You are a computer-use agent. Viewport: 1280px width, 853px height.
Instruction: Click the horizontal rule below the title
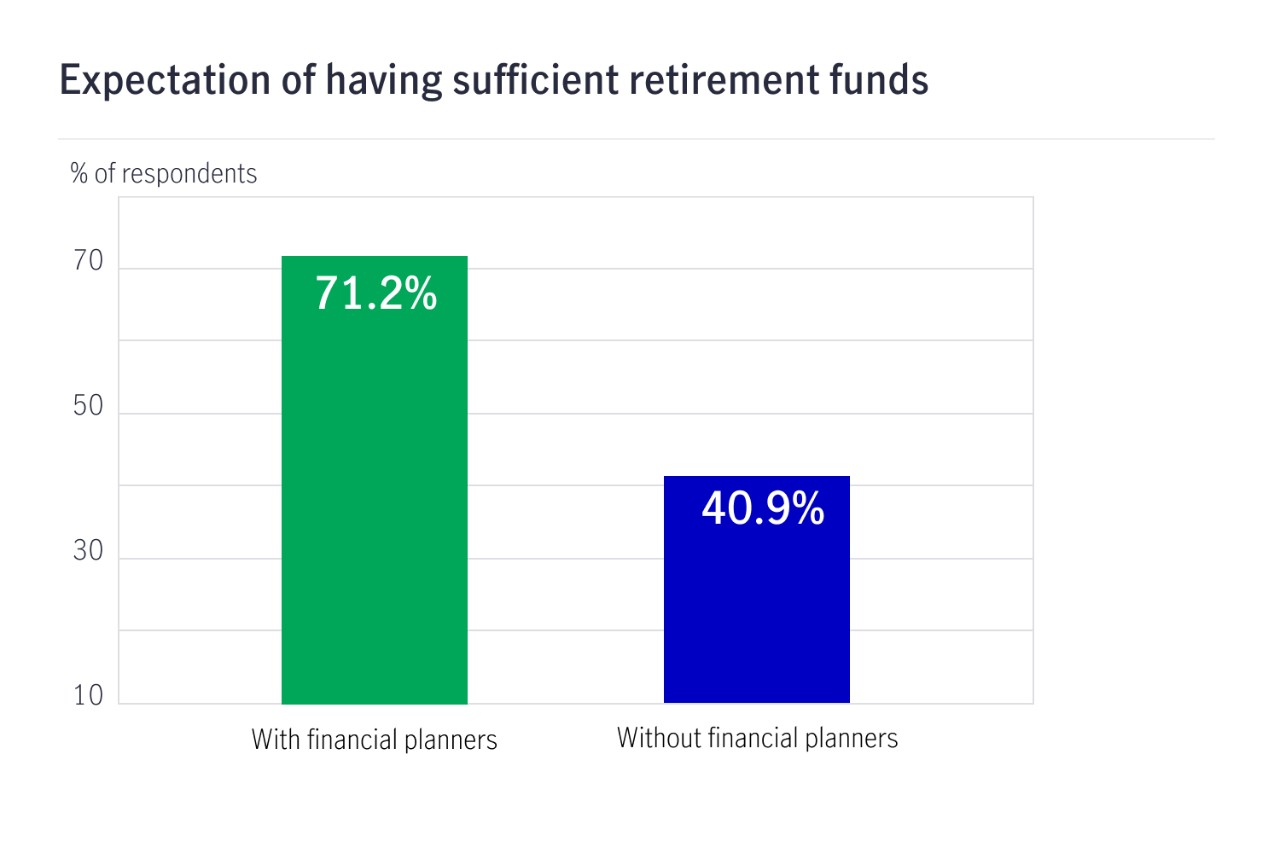637,139
